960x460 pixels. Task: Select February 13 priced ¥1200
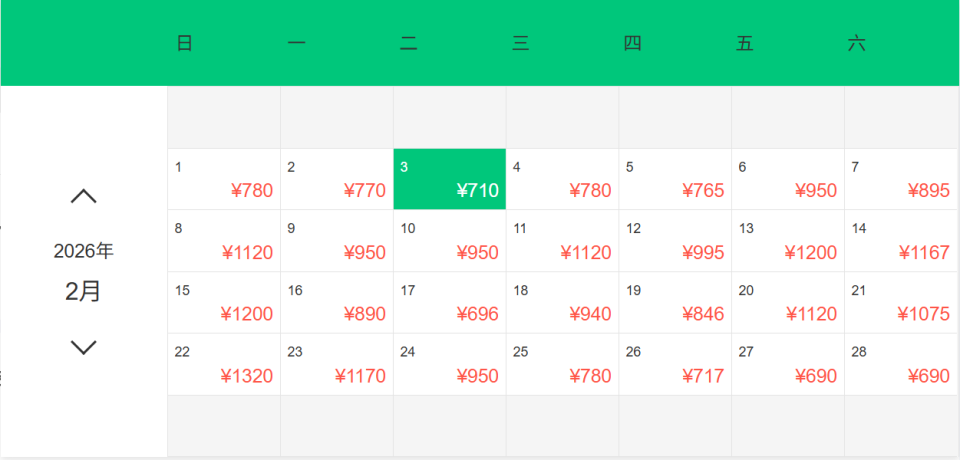[788, 241]
